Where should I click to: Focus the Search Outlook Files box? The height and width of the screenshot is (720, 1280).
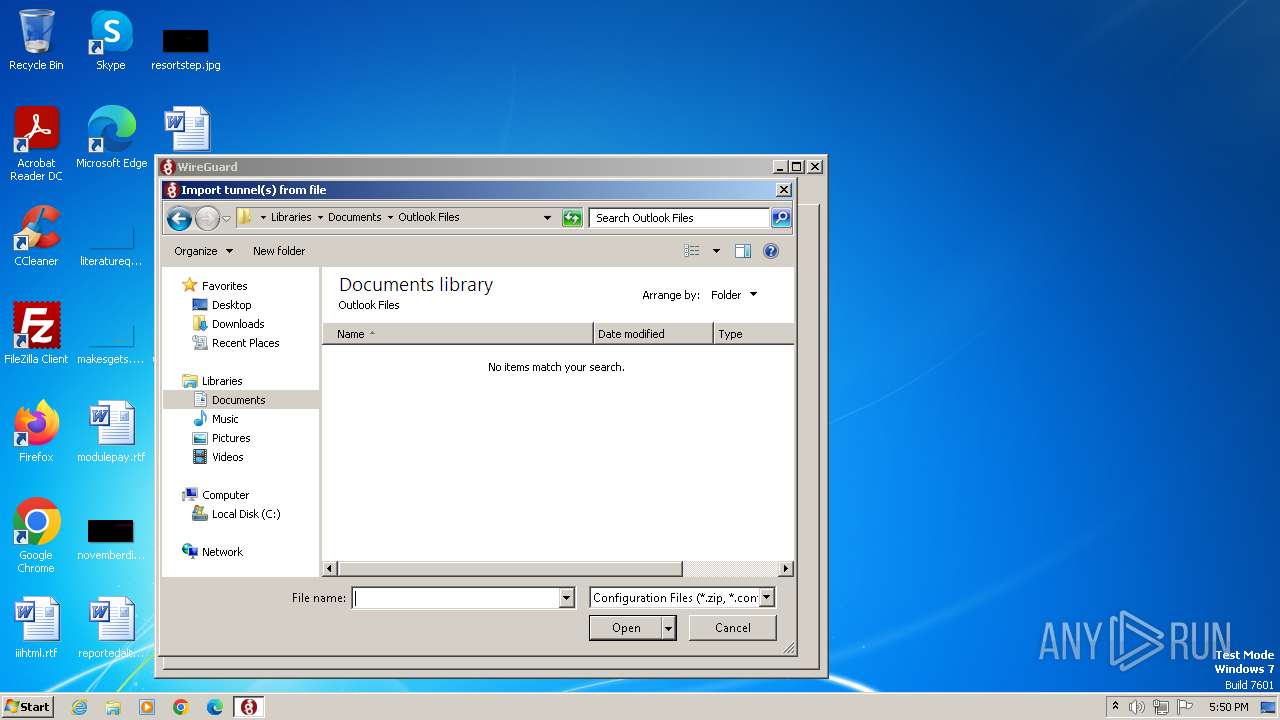point(679,218)
